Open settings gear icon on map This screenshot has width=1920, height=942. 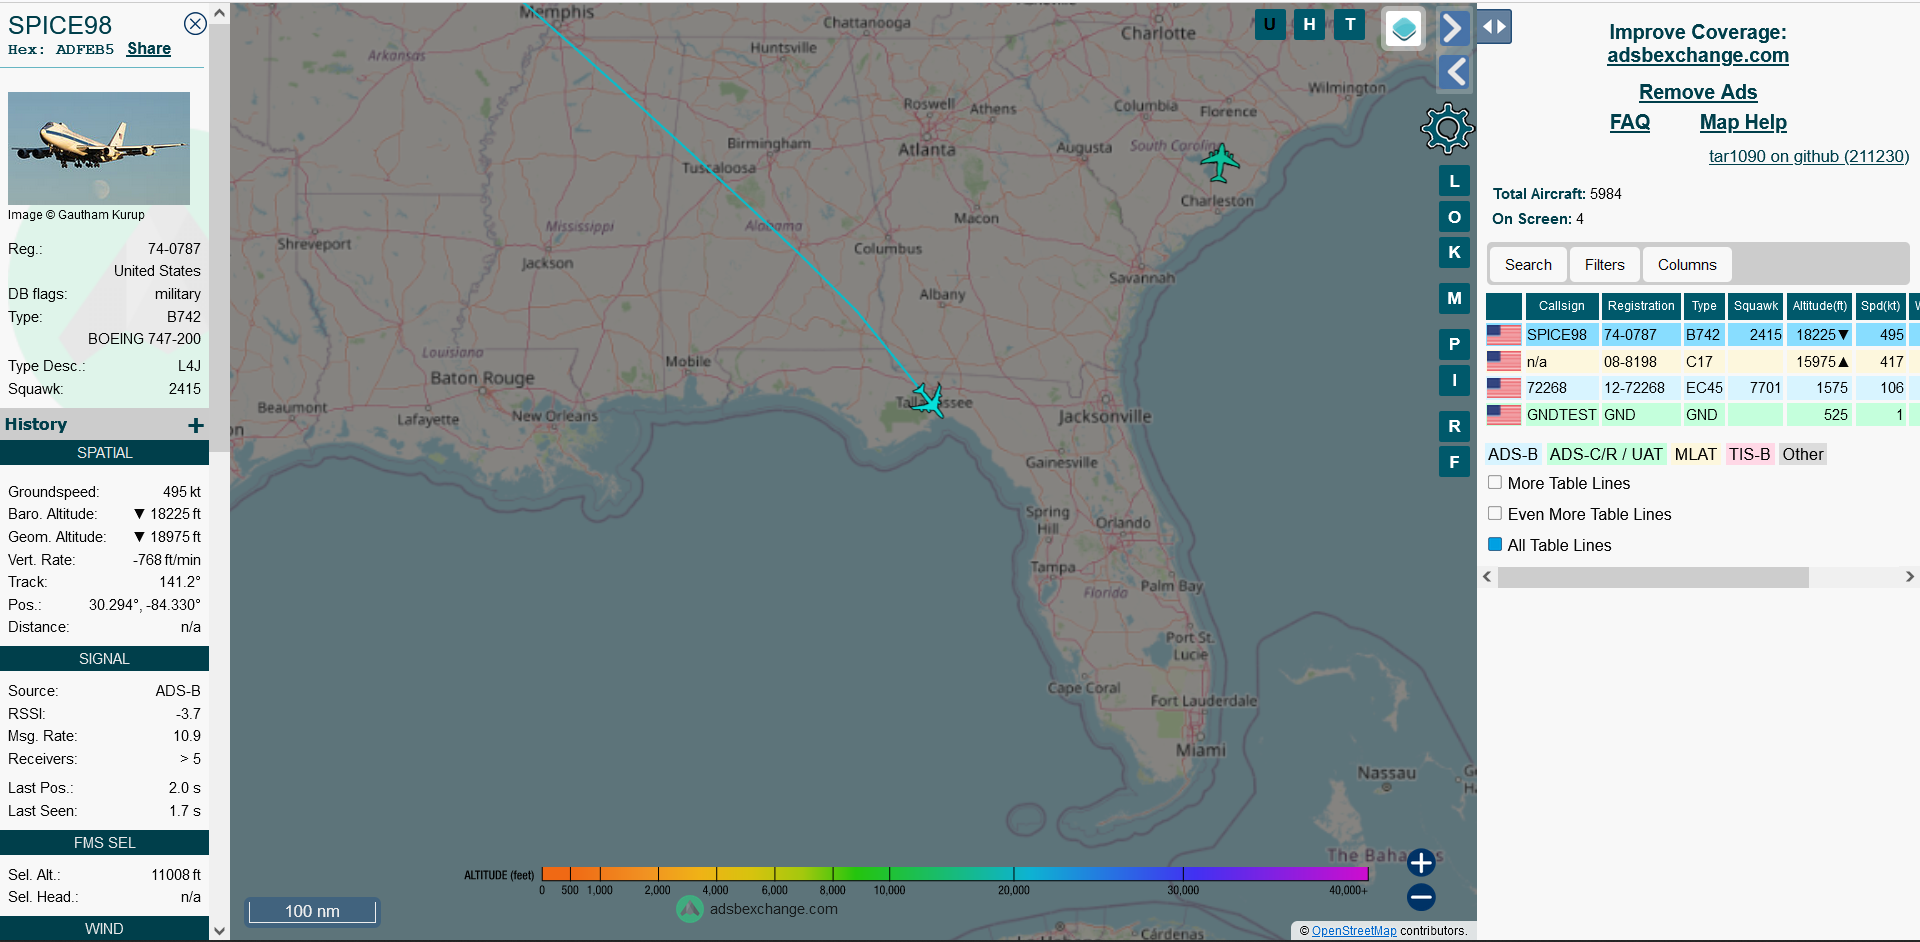pos(1447,128)
